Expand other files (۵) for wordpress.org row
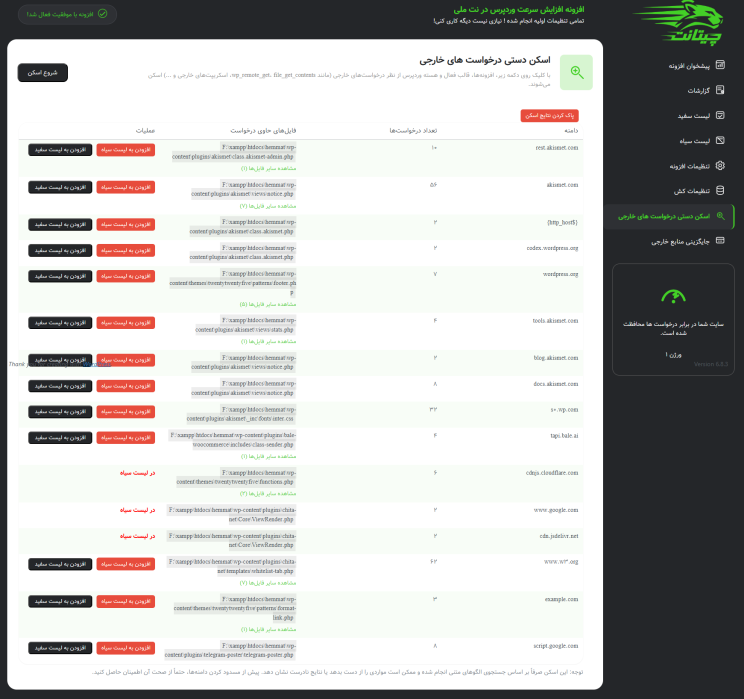Viewport: 744px width, 699px height. 268,304
